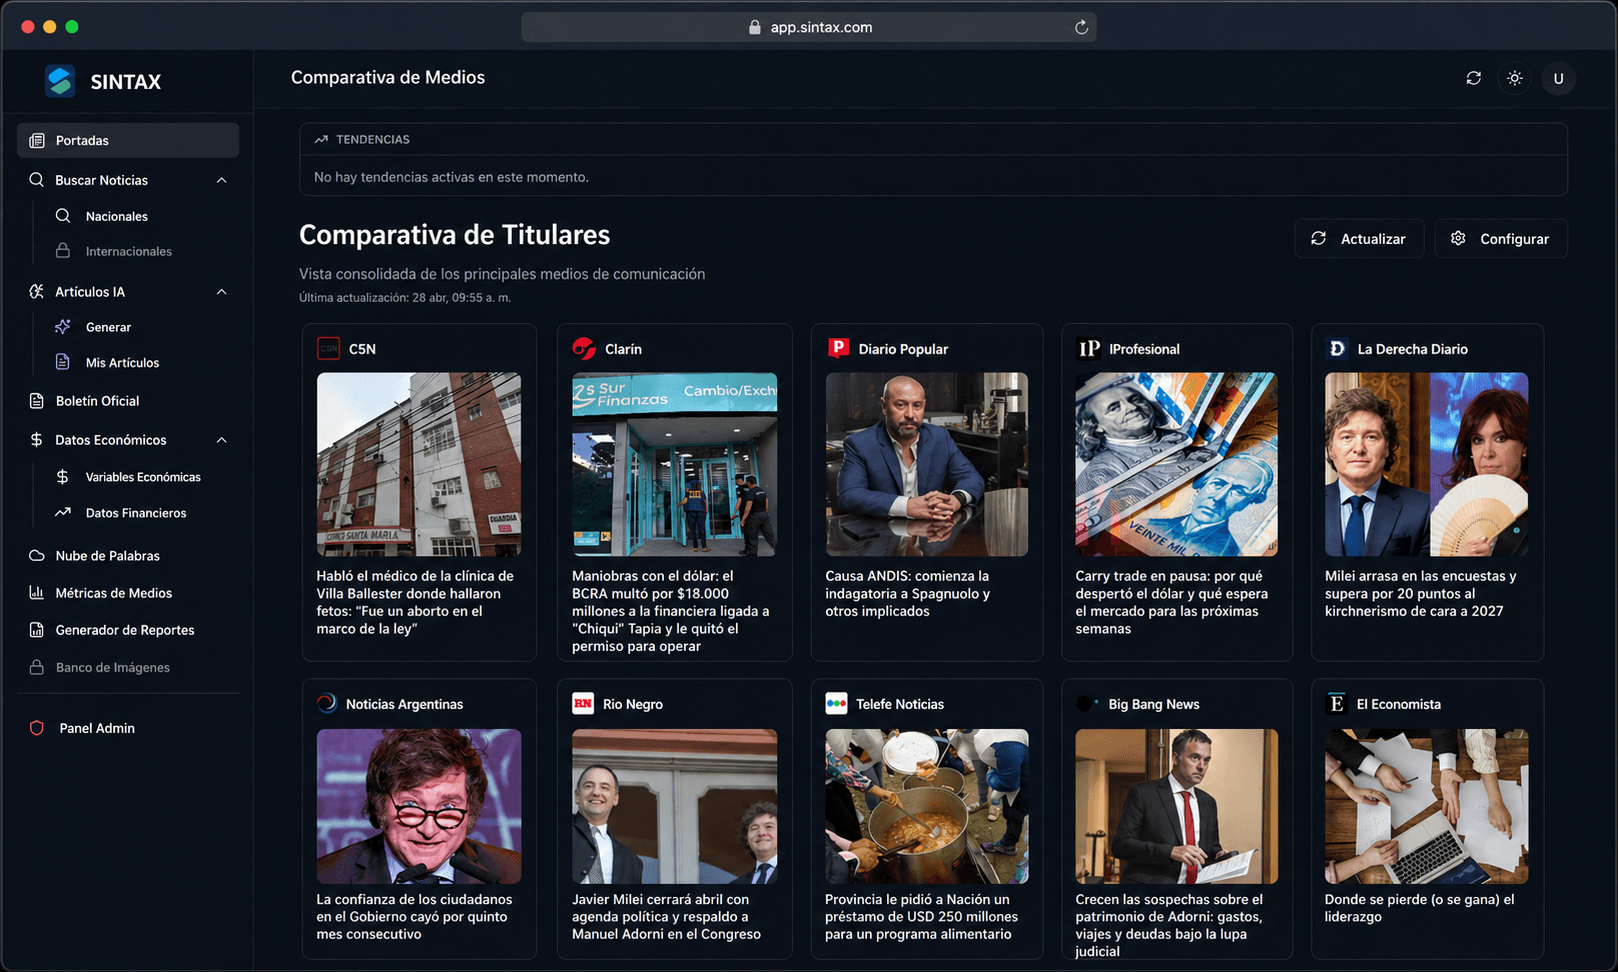The image size is (1618, 972).
Task: Click the Clarín Sur Finanzas photo
Action: point(674,464)
